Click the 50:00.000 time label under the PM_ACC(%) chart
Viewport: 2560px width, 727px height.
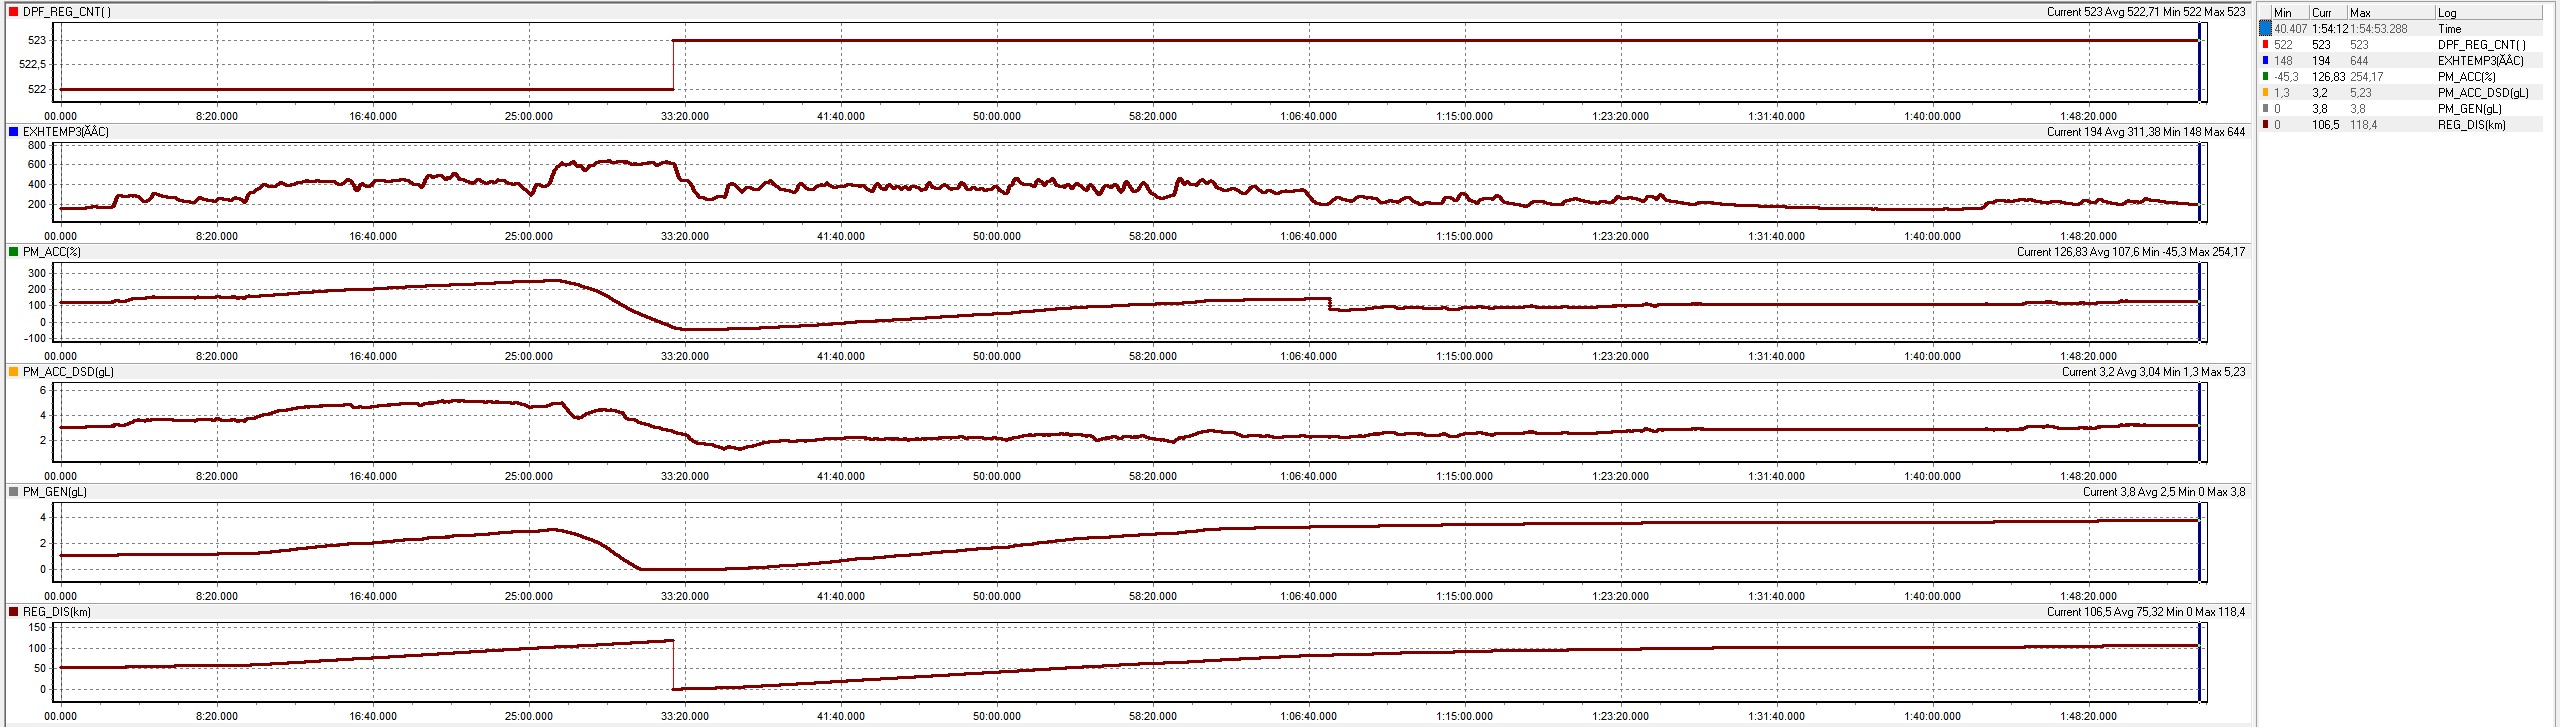[x=996, y=356]
